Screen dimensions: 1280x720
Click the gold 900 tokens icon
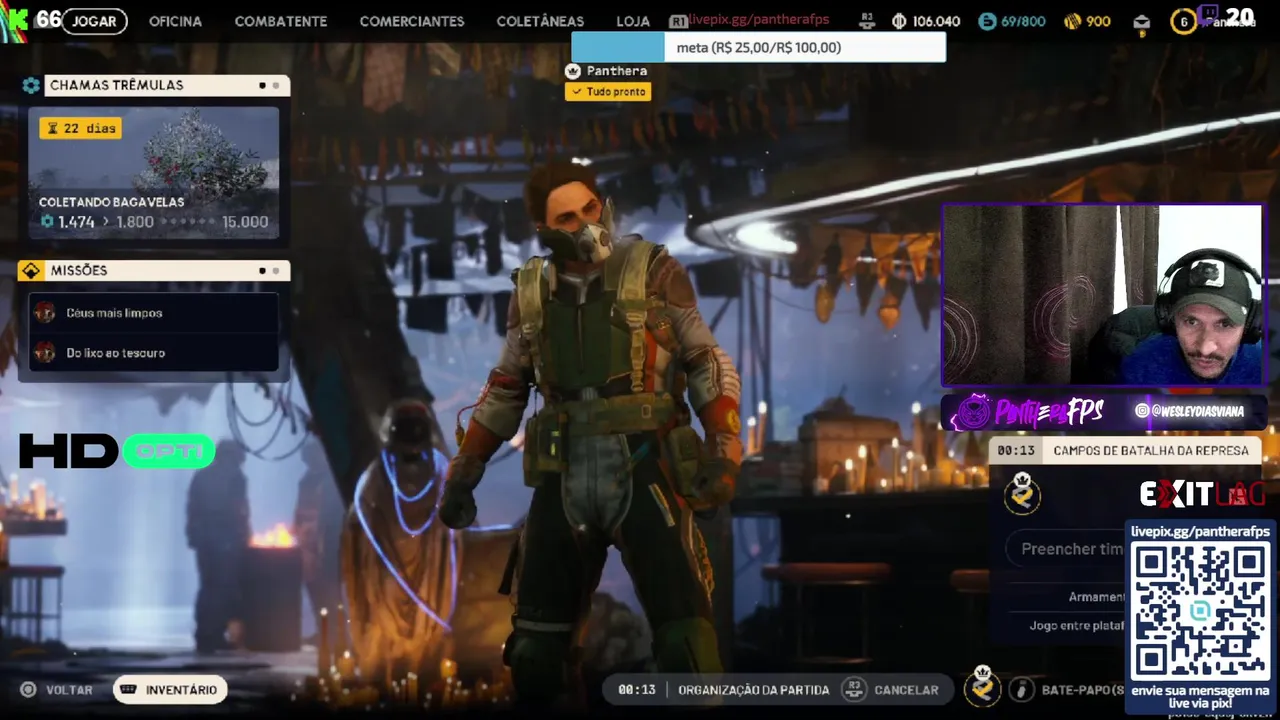[x=1072, y=21]
